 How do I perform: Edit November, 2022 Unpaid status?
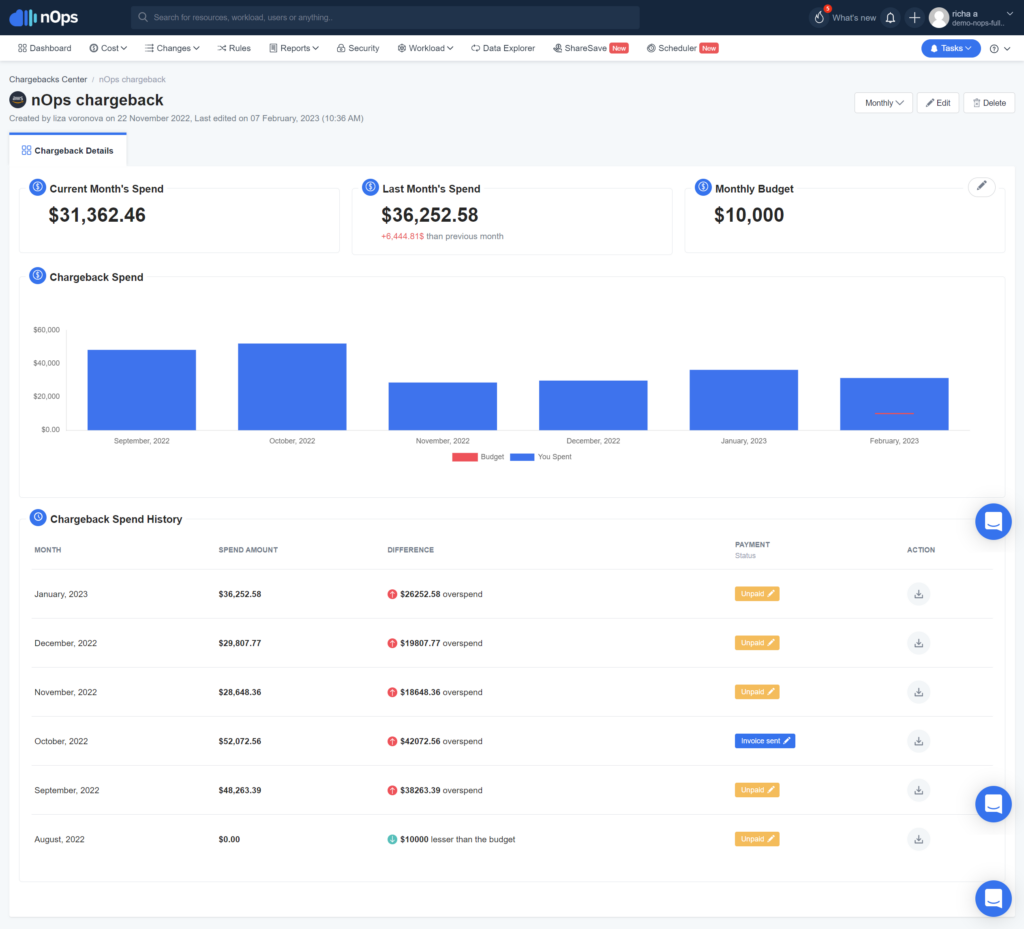[x=757, y=692]
